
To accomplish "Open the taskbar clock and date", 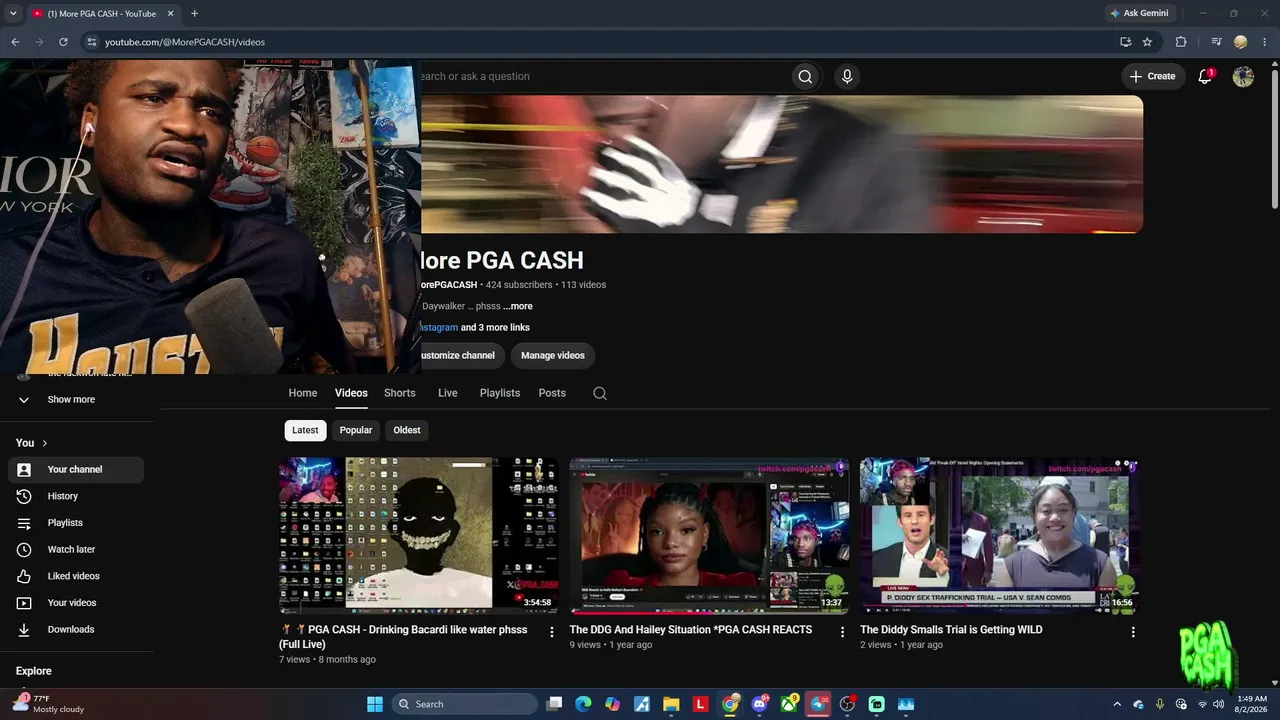I will [1252, 704].
